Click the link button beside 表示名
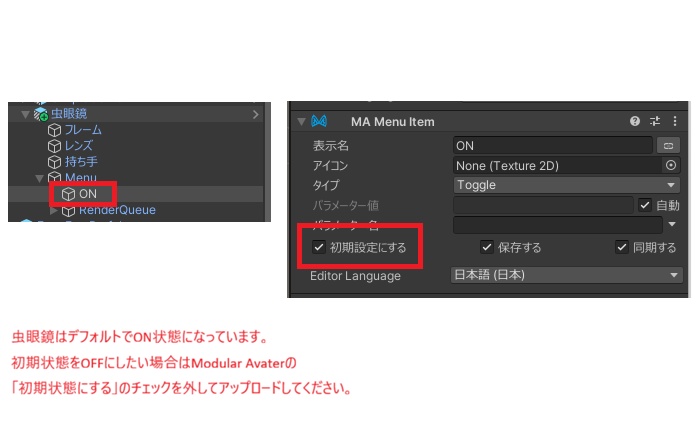 668,145
